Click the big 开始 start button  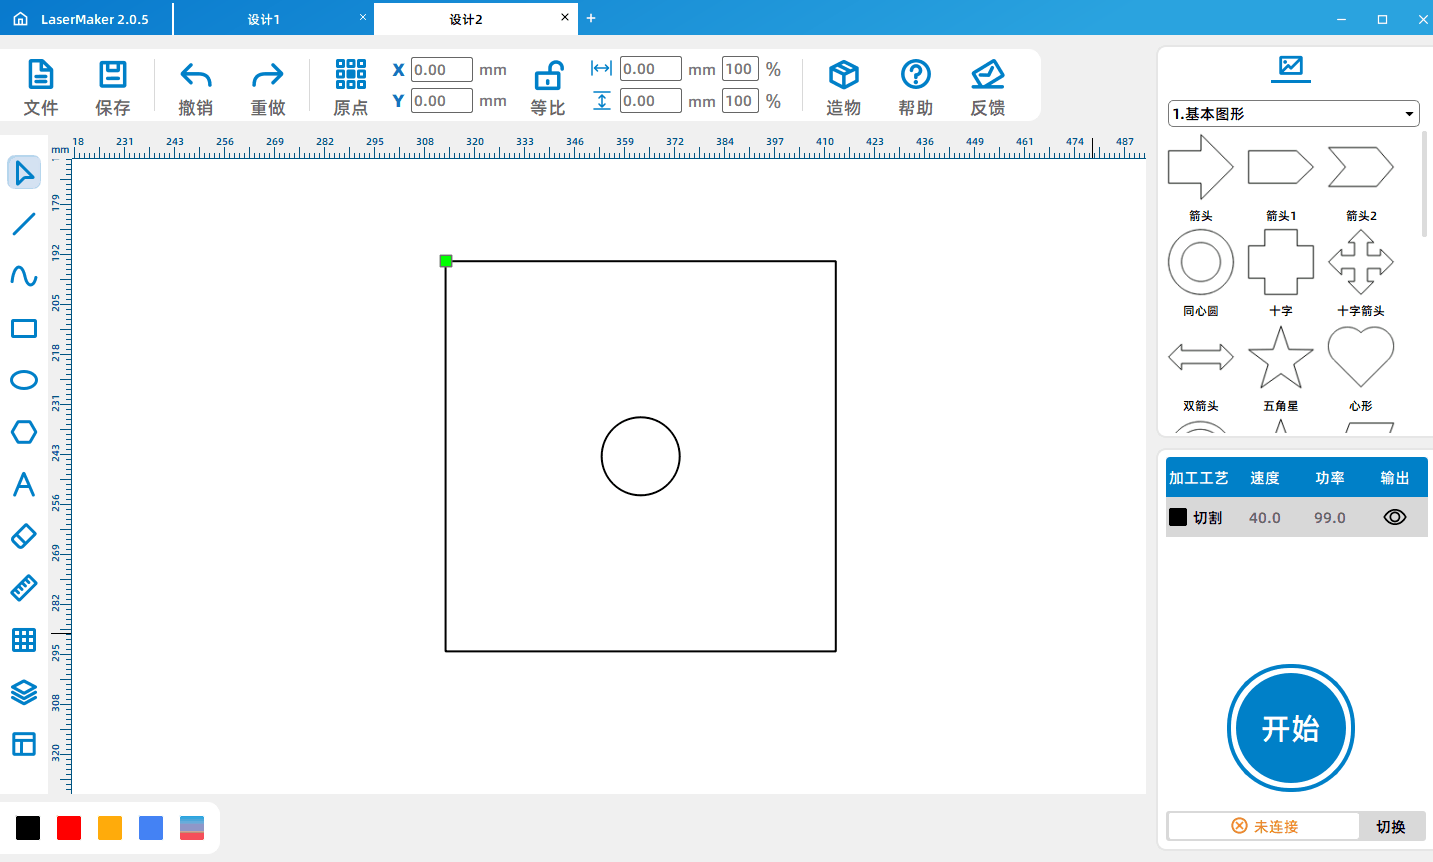click(x=1291, y=728)
